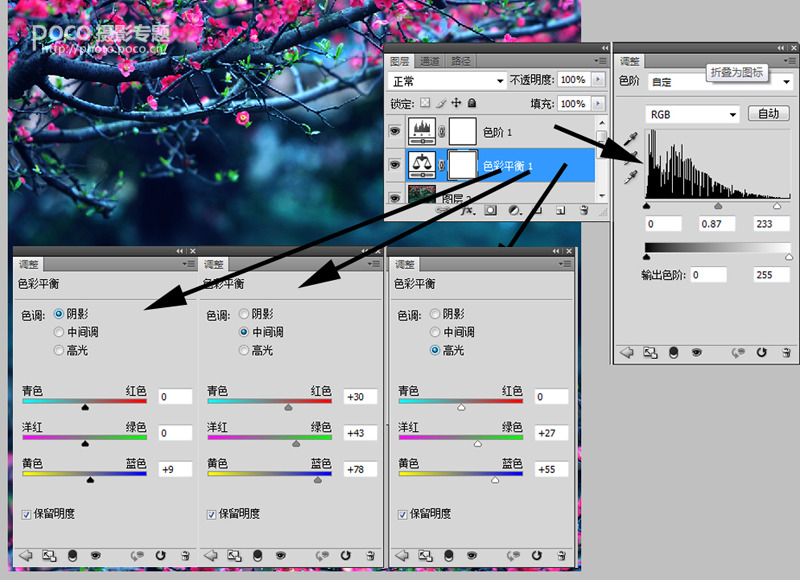
Task: Open the Layers panel options menu
Action: tap(601, 61)
